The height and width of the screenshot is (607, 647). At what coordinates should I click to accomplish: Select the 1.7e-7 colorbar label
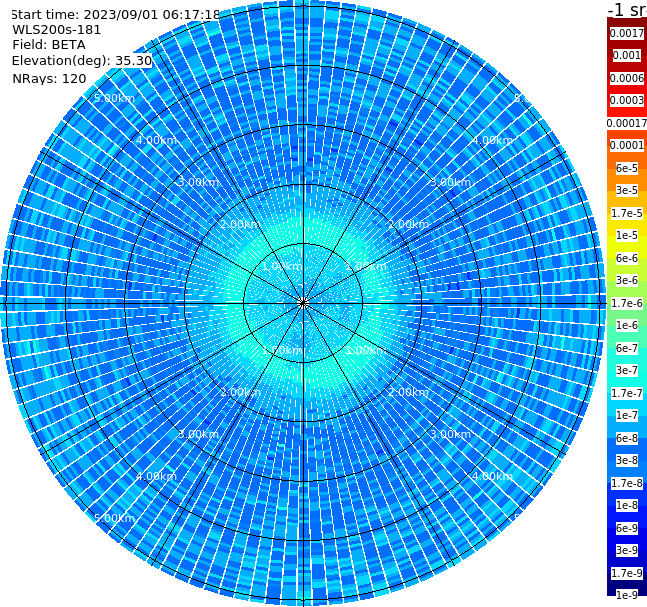point(627,393)
